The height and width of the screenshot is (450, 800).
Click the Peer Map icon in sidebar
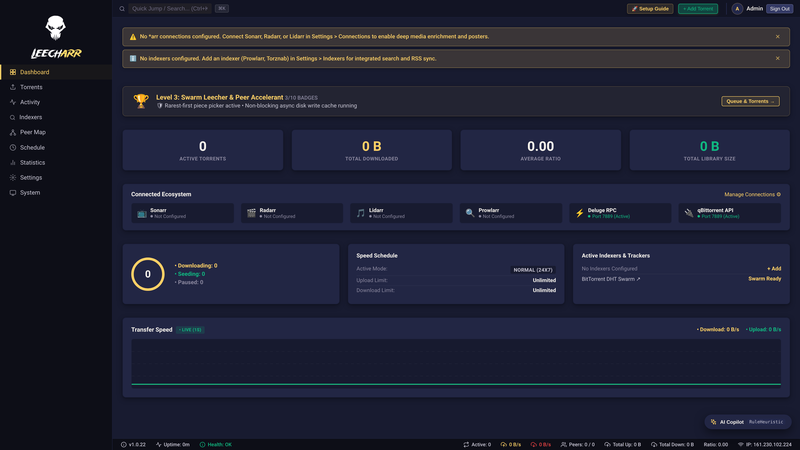point(13,132)
